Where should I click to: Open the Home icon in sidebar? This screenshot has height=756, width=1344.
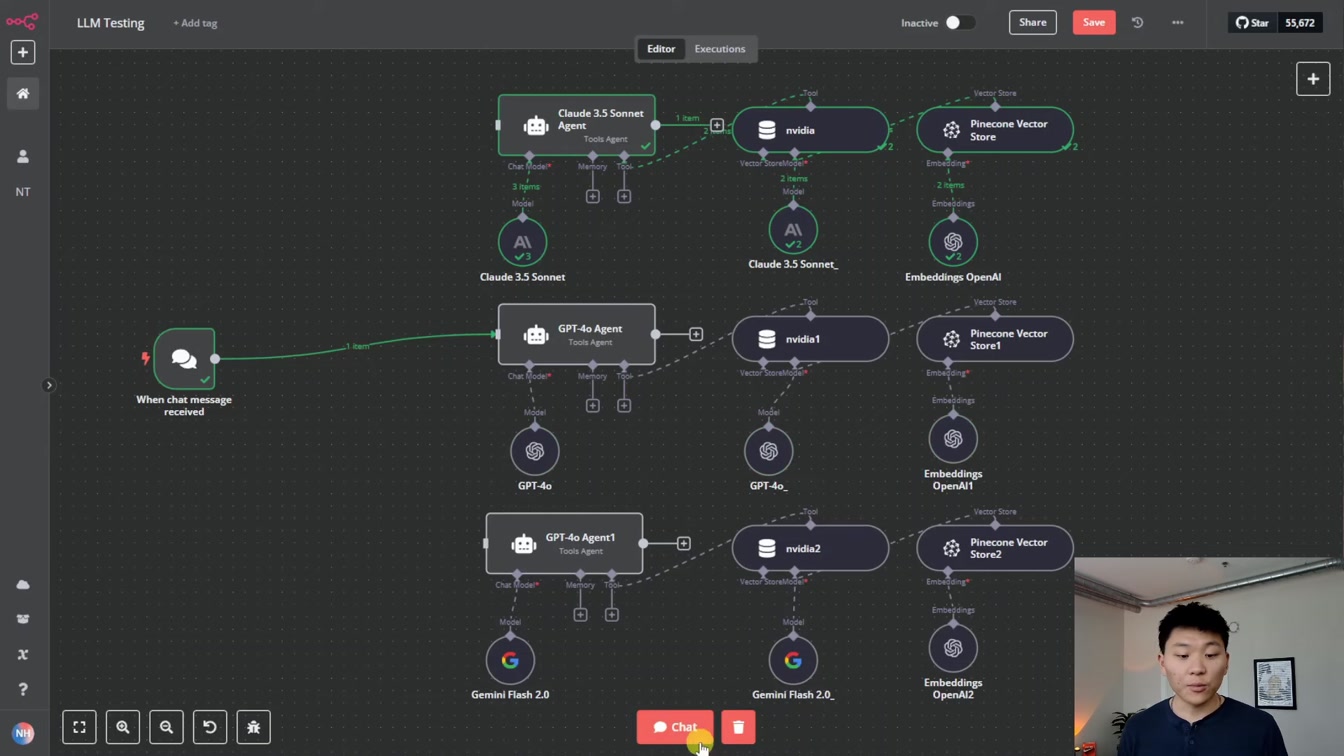point(22,93)
